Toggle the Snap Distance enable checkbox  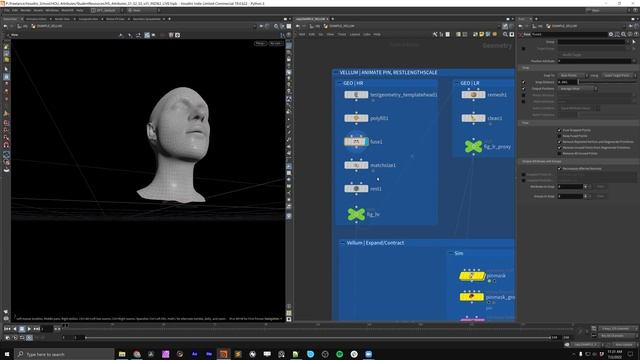(524, 82)
